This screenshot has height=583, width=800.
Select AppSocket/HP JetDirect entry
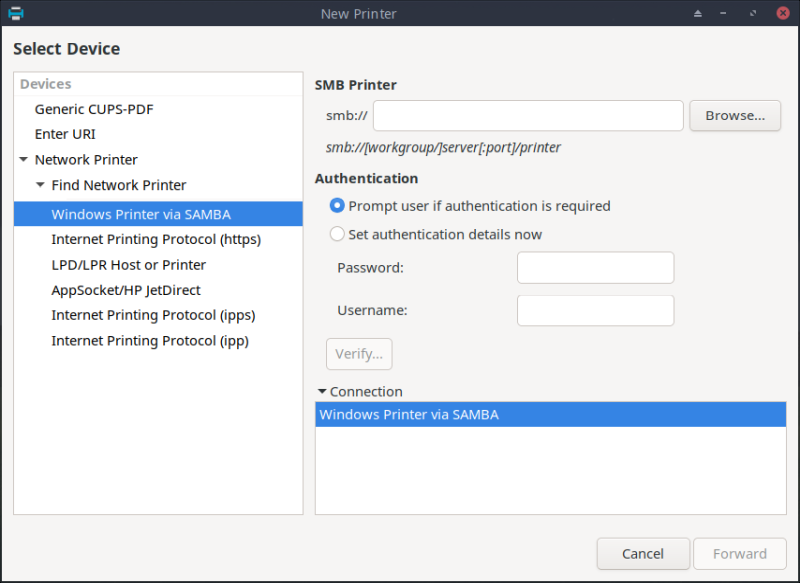126,290
